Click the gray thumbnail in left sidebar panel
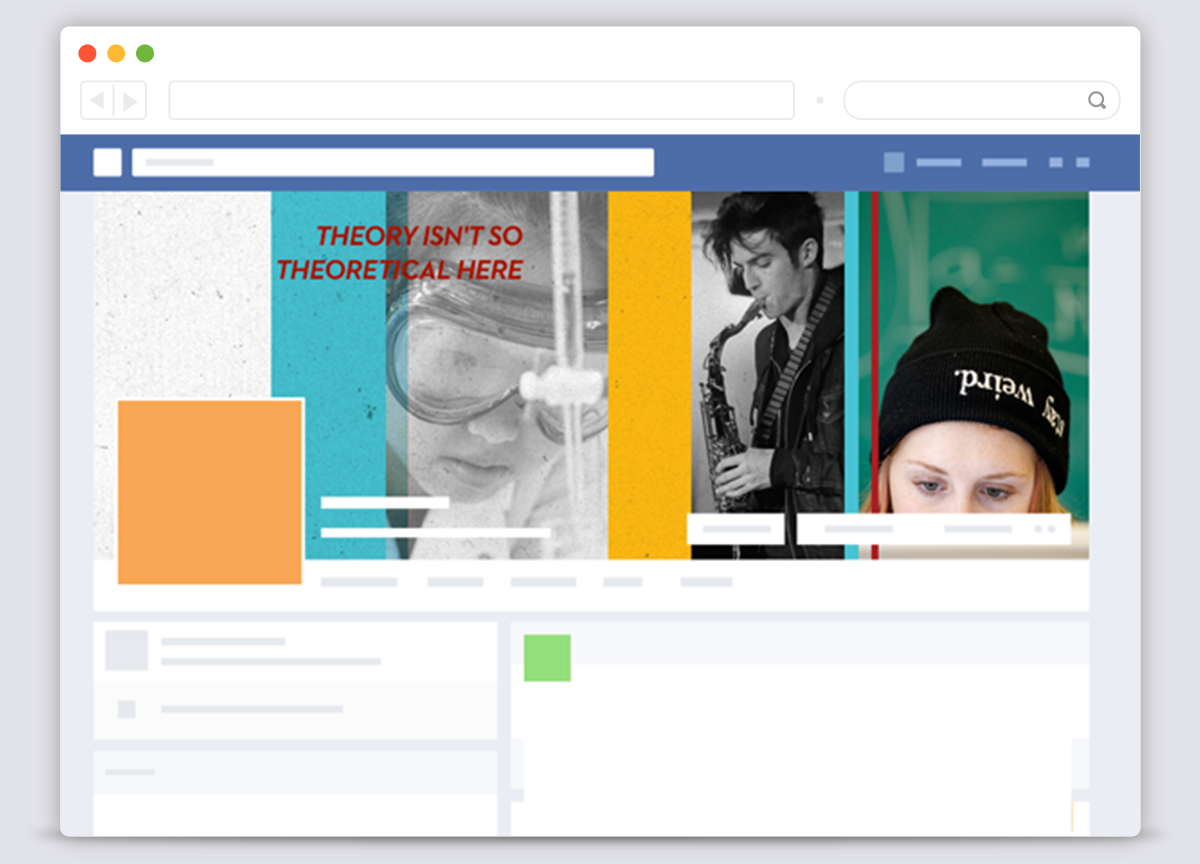The width and height of the screenshot is (1200, 864). pyautogui.click(x=126, y=650)
